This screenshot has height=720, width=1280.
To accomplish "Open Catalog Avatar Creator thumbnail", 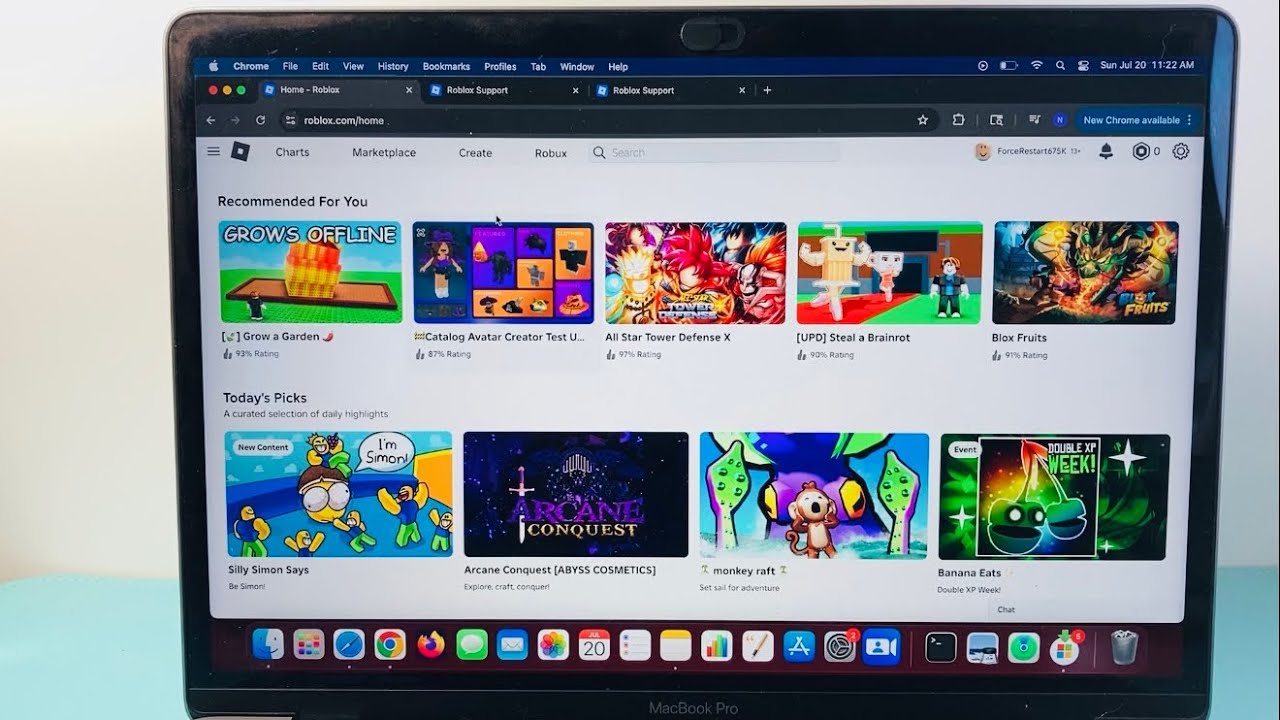I will click(503, 273).
